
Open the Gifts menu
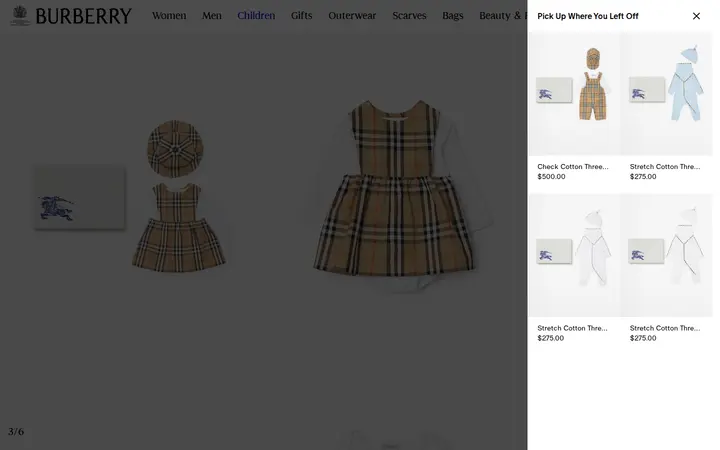click(302, 16)
